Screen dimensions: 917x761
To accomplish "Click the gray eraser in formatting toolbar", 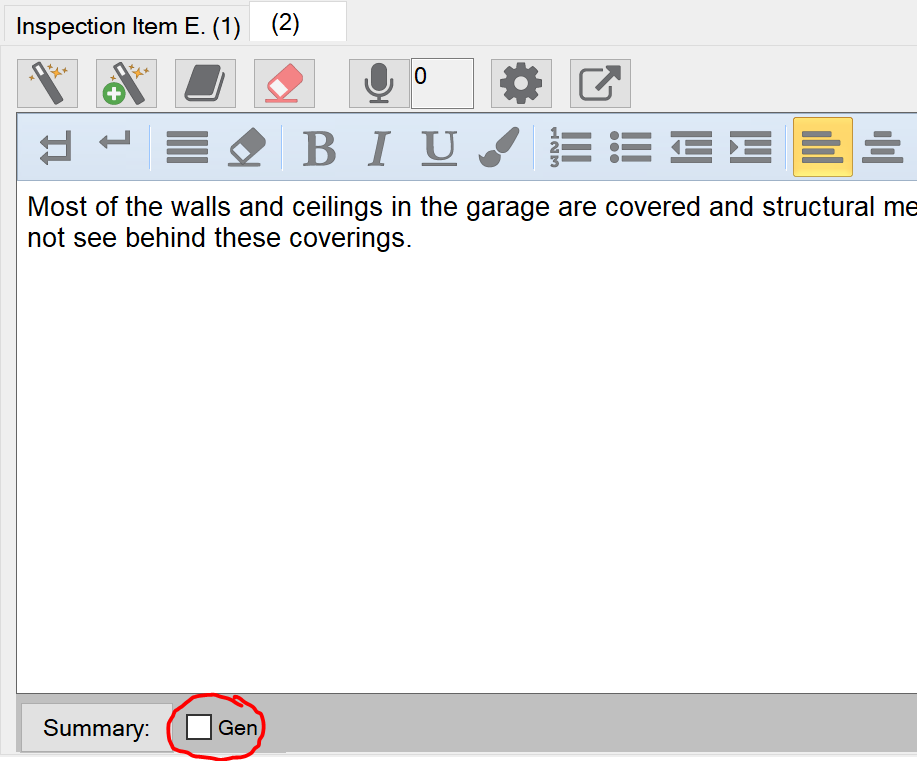I will pyautogui.click(x=246, y=147).
